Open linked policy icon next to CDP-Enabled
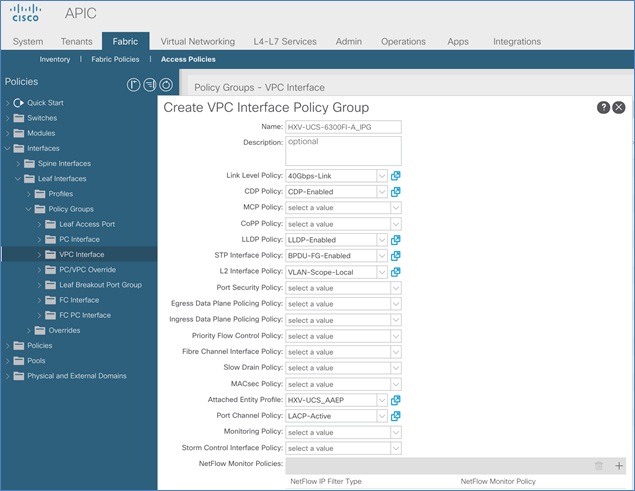 pos(396,192)
